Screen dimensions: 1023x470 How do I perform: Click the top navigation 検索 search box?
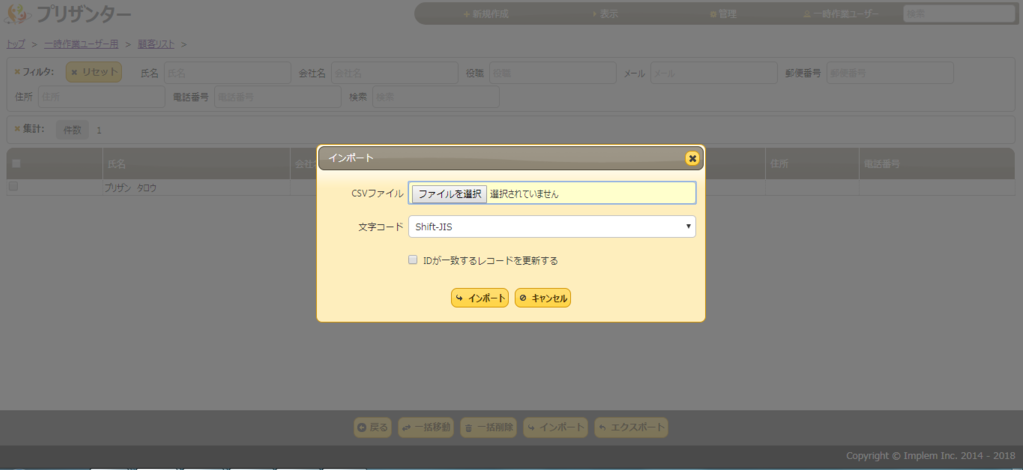(958, 13)
